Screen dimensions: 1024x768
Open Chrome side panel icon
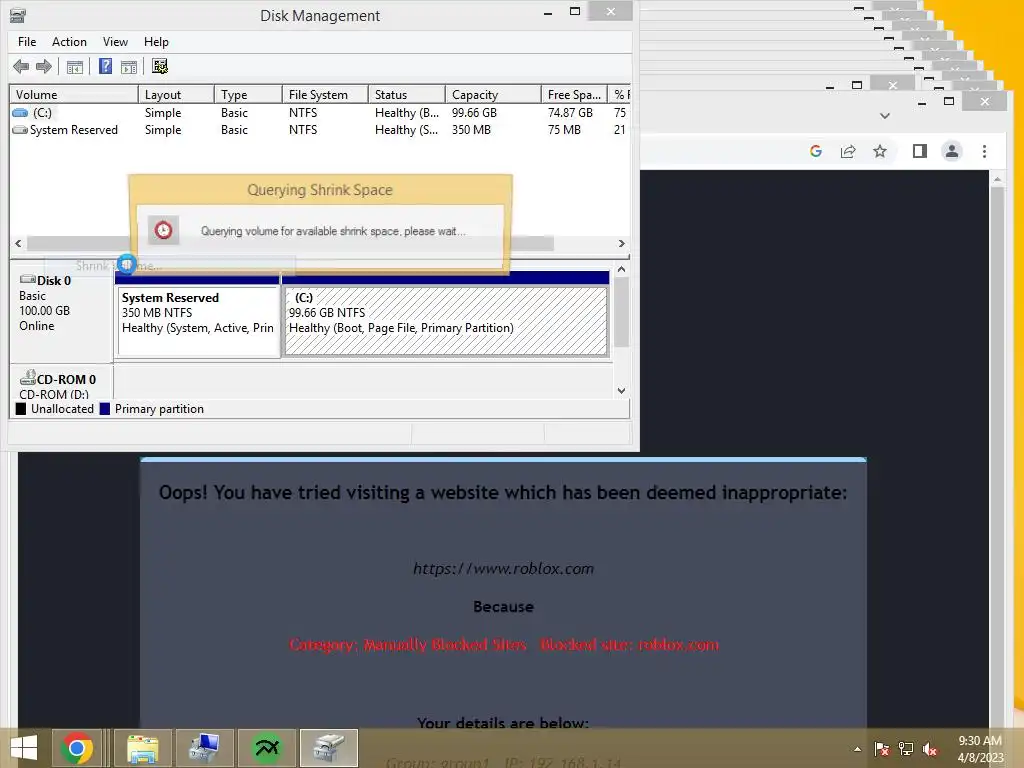[x=920, y=152]
